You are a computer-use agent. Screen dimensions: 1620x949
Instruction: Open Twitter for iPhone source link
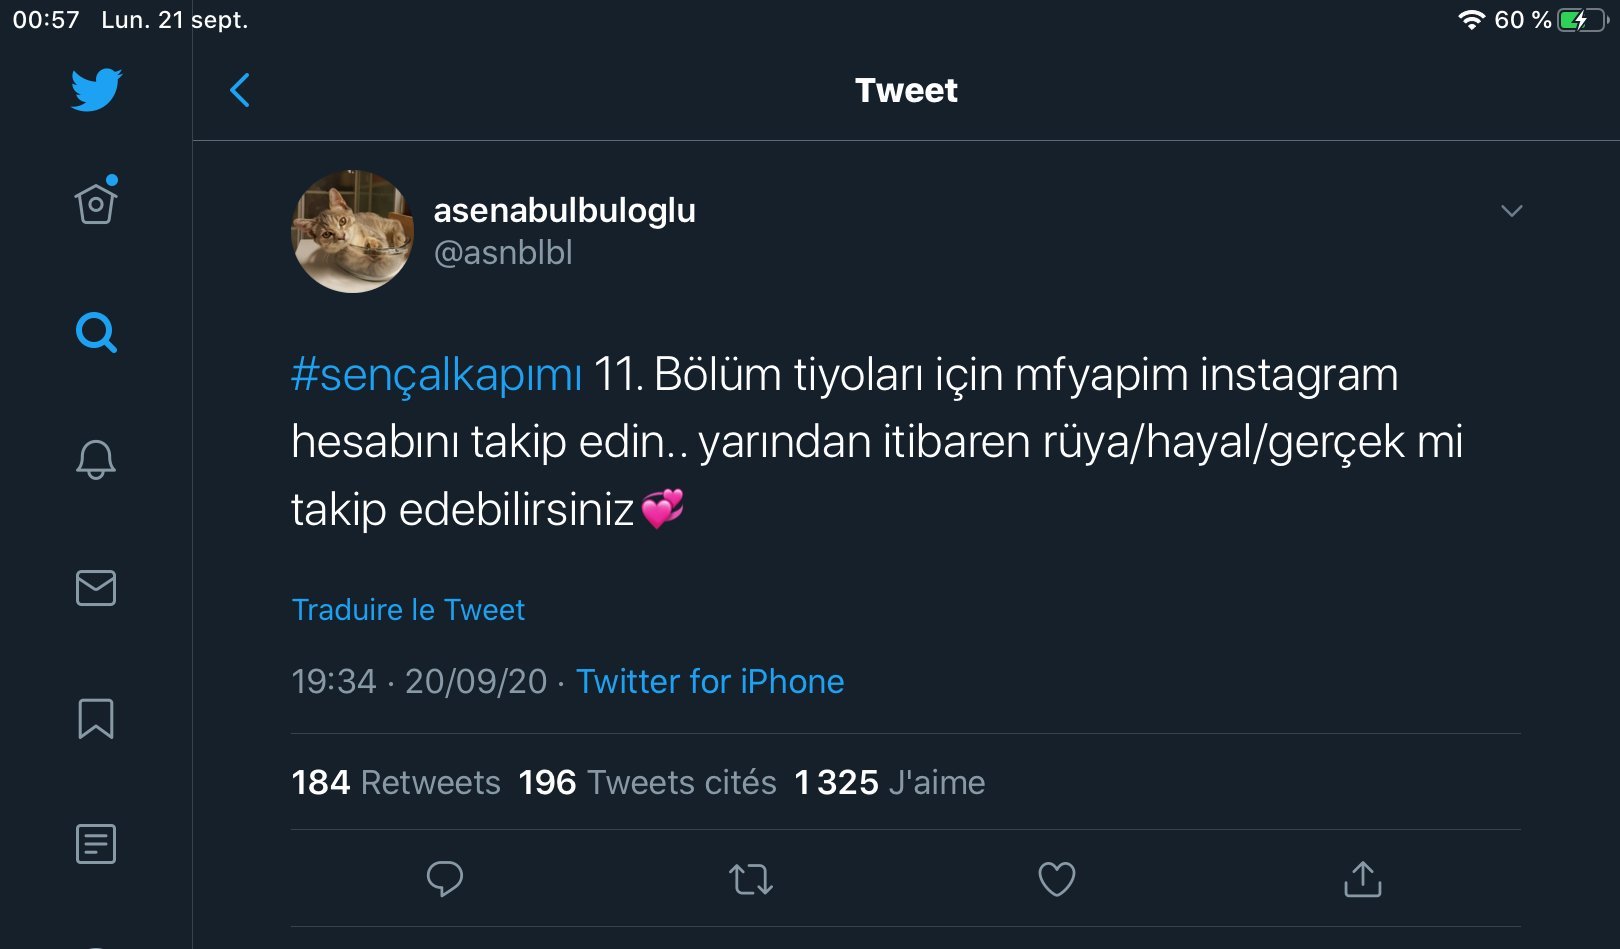(x=710, y=682)
